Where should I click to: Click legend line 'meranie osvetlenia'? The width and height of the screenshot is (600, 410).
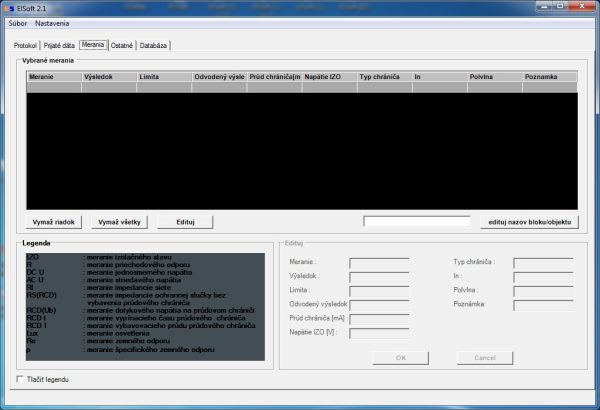118,333
